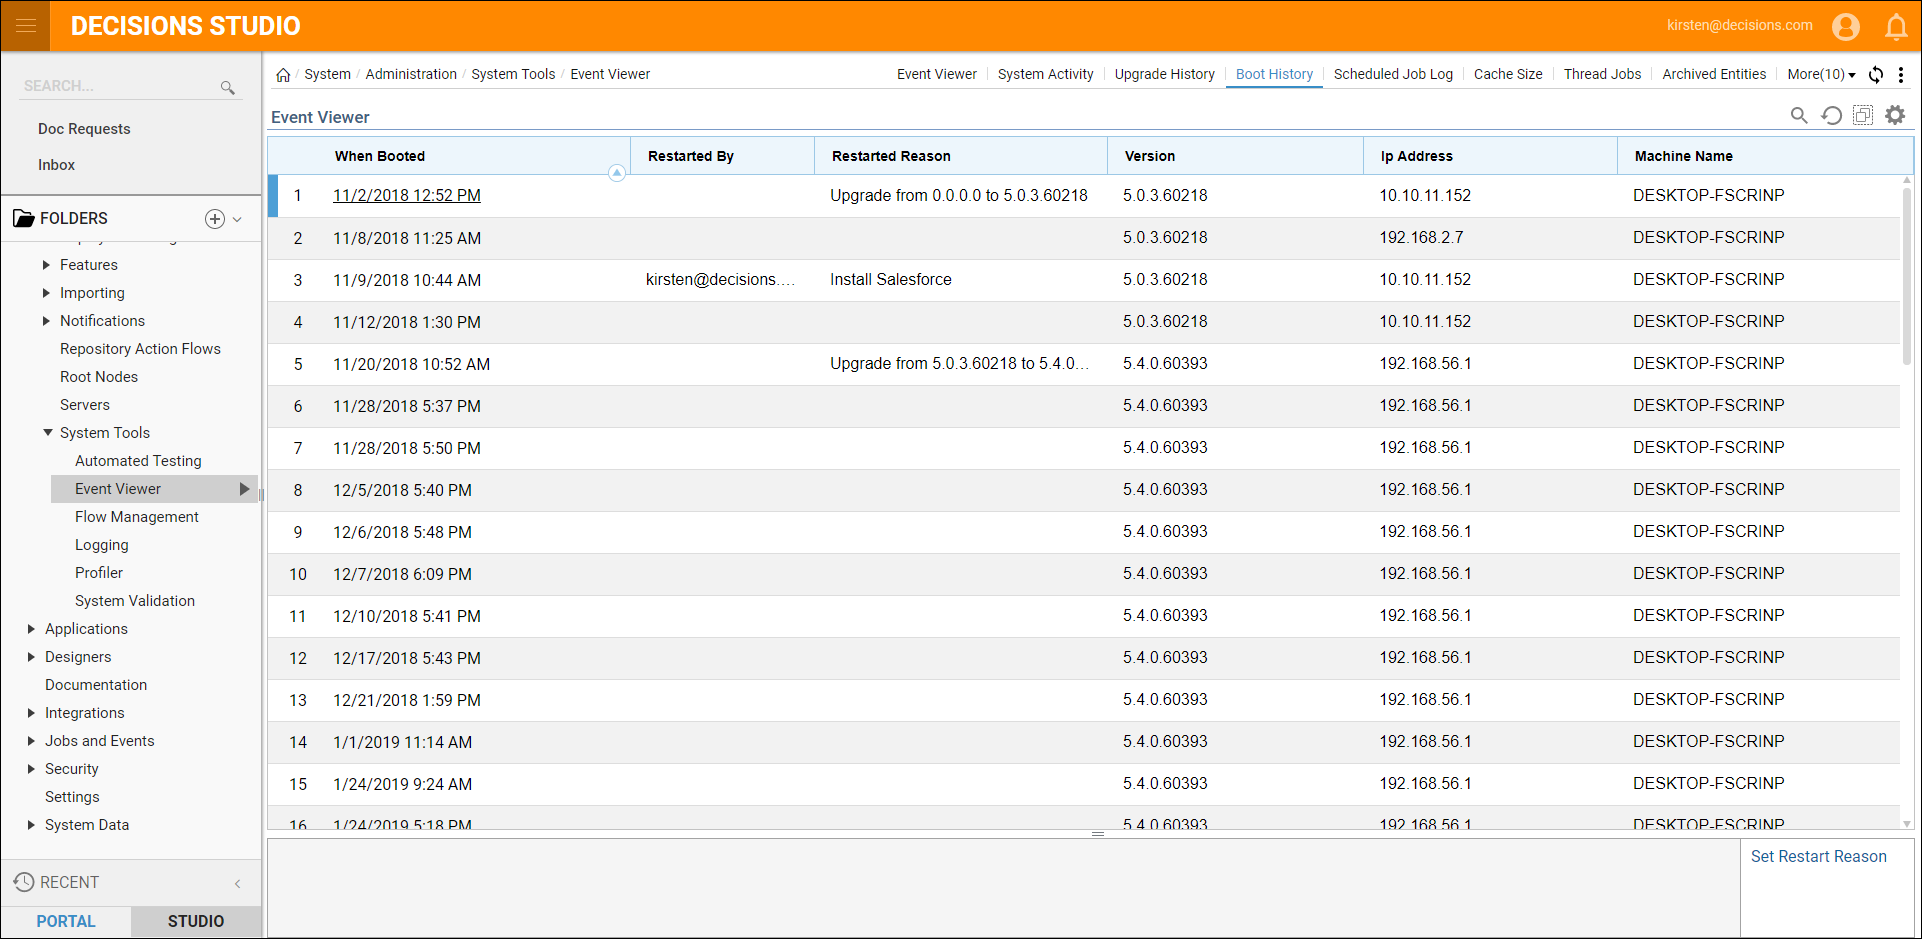This screenshot has width=1922, height=939.
Task: Select System Validation in the tree
Action: click(135, 601)
